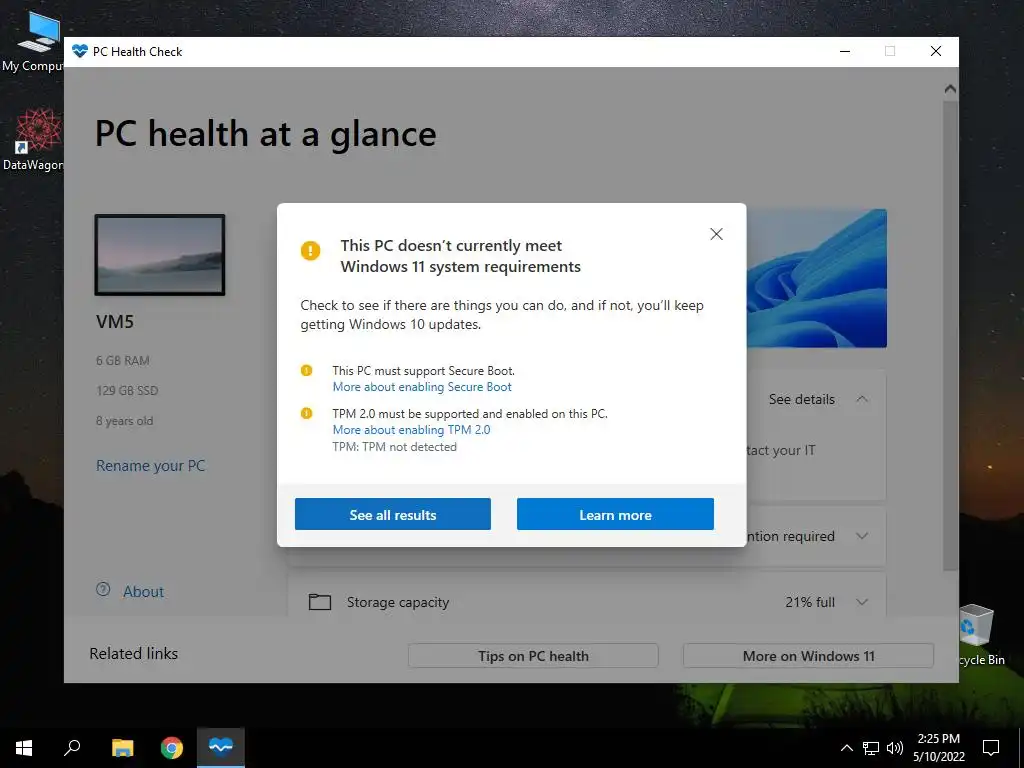Close the Windows 11 requirements dialog
The width and height of the screenshot is (1024, 768).
(716, 234)
